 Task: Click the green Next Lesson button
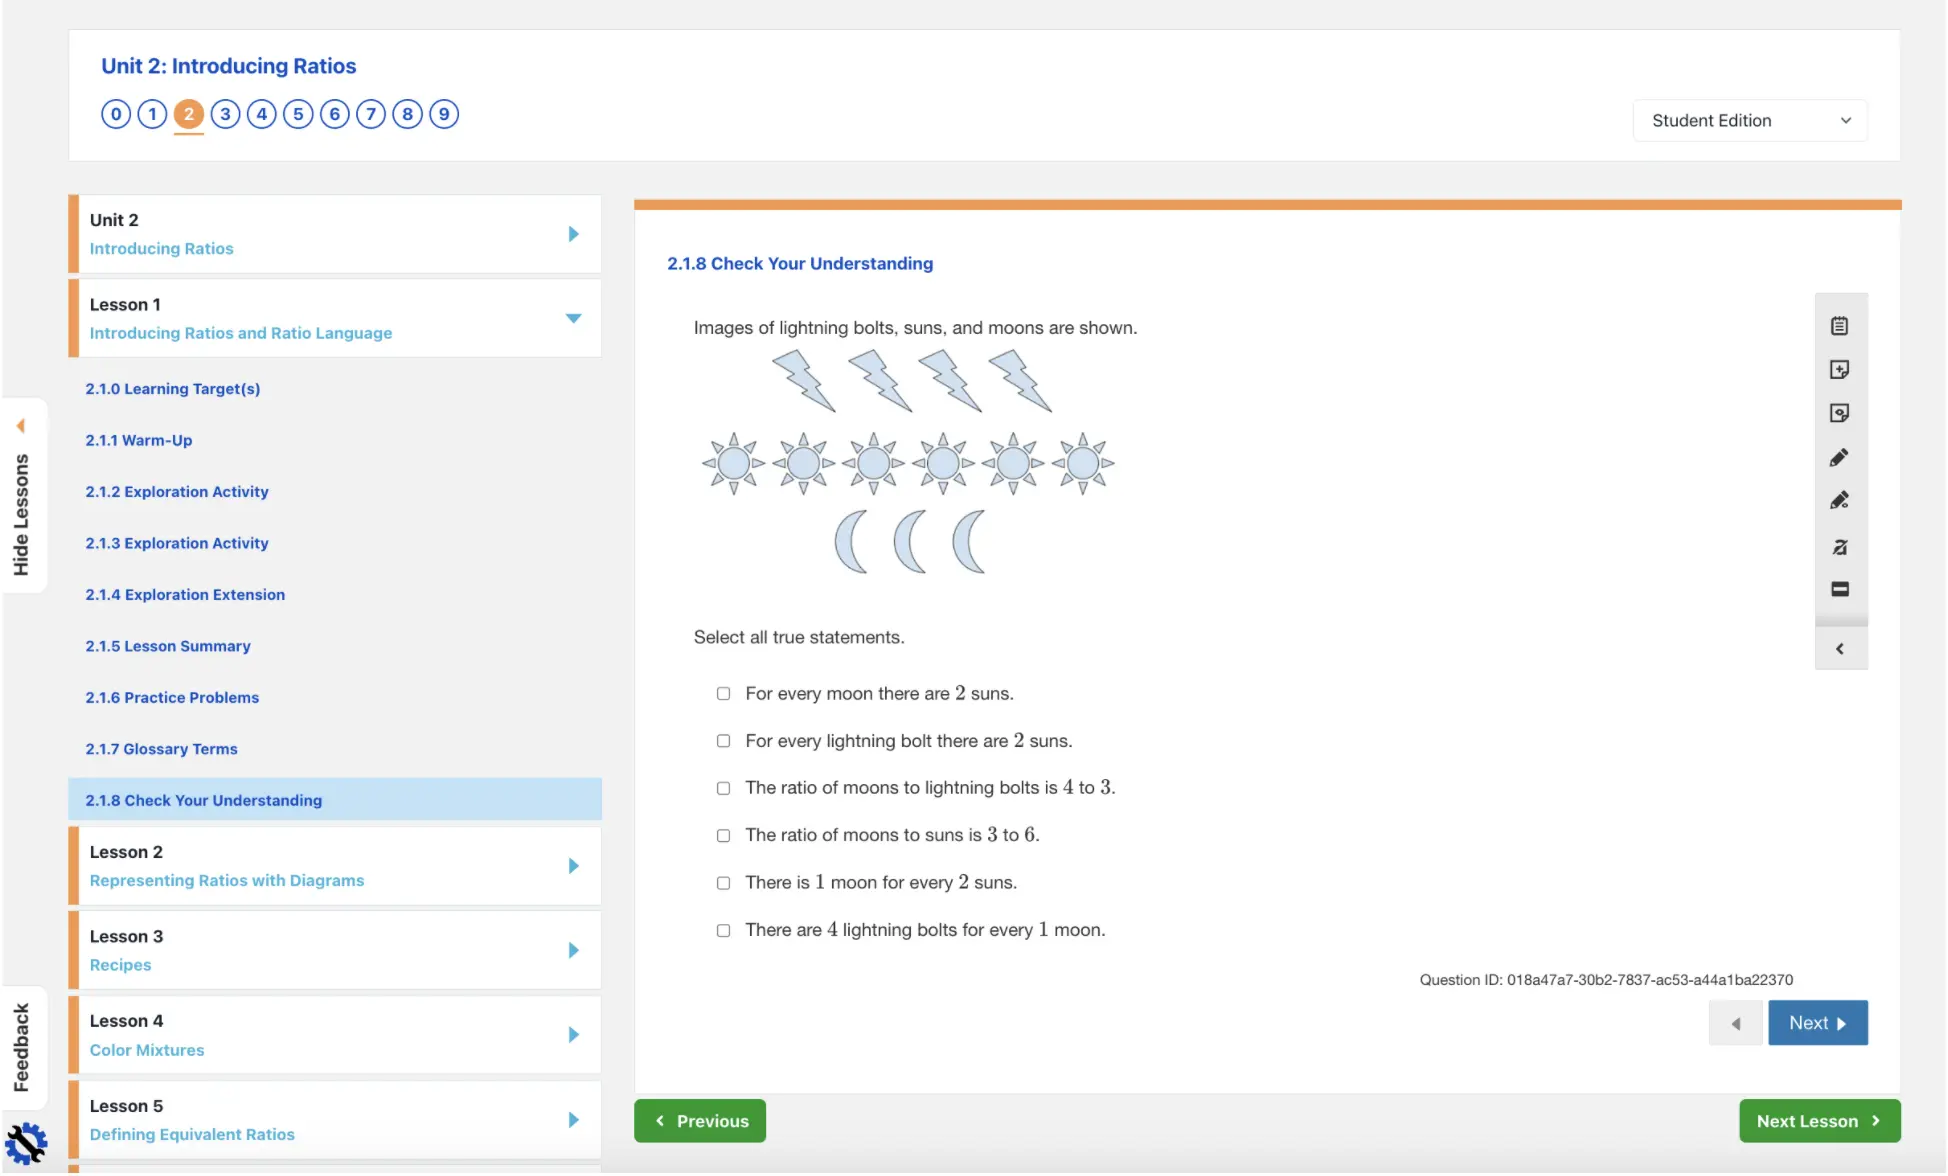pos(1819,1121)
